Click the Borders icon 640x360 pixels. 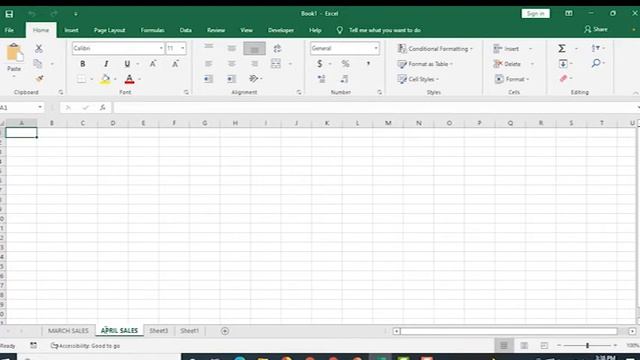coord(82,78)
